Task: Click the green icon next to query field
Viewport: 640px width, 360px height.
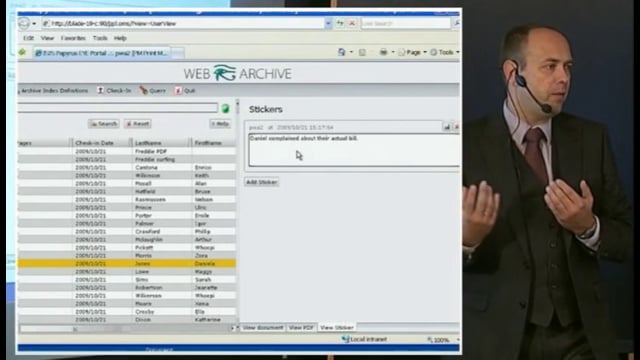Action: click(x=225, y=109)
